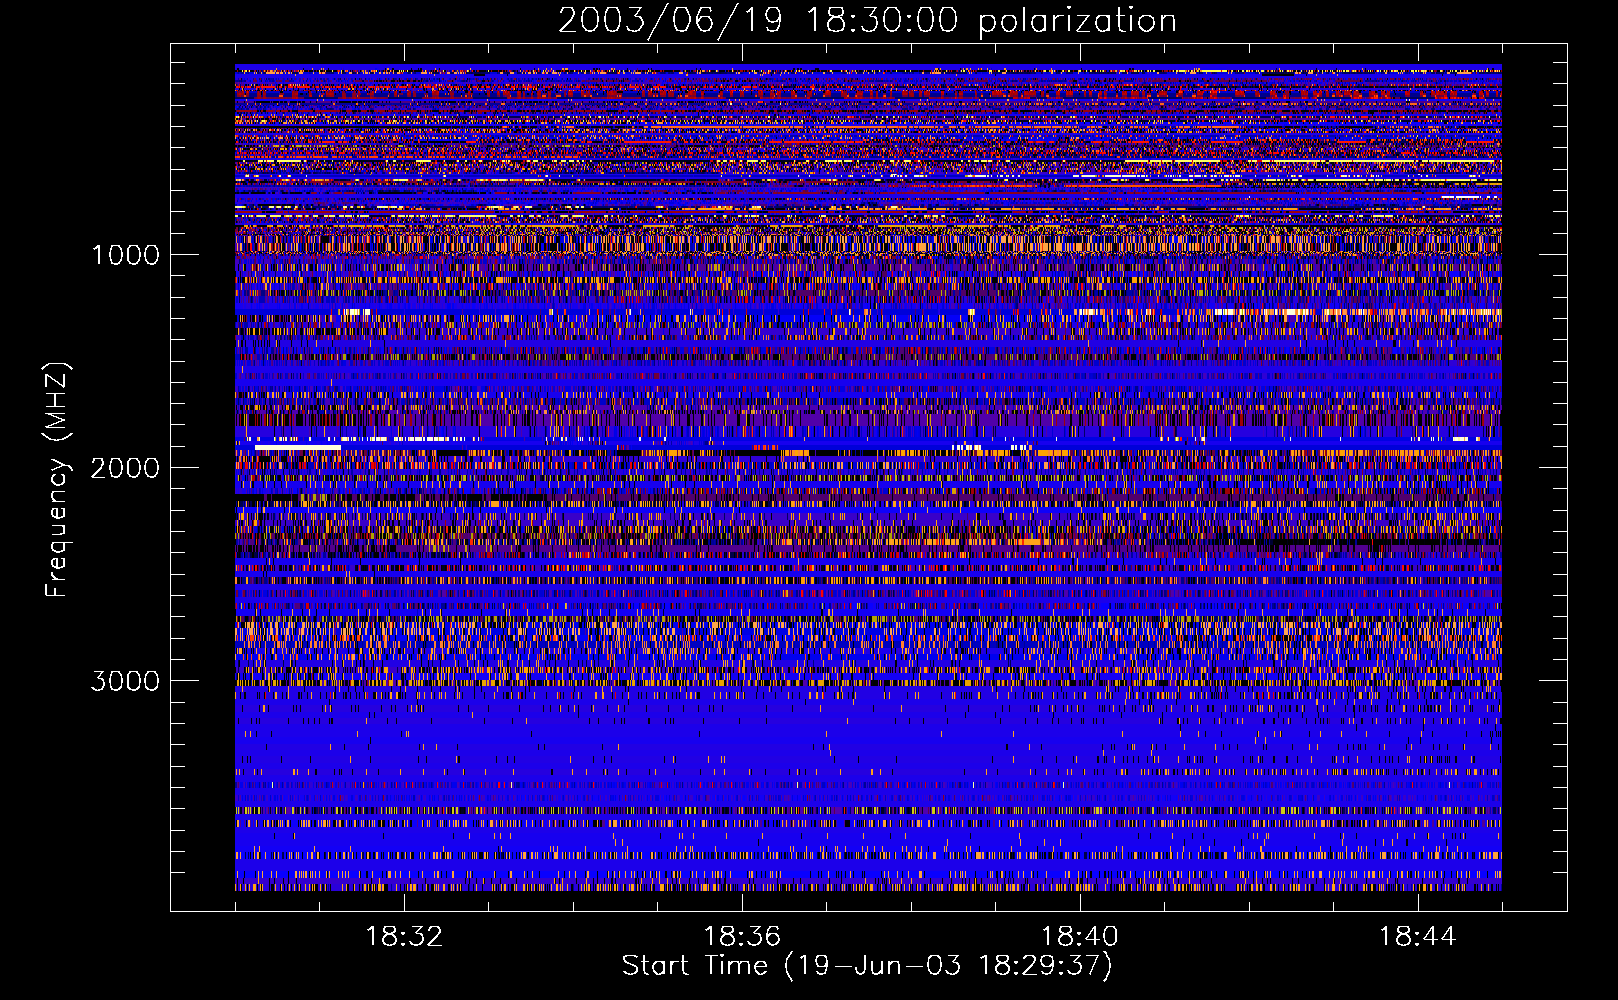Click the 1000 frequency tick label
This screenshot has width=1618, height=1000.
click(125, 255)
